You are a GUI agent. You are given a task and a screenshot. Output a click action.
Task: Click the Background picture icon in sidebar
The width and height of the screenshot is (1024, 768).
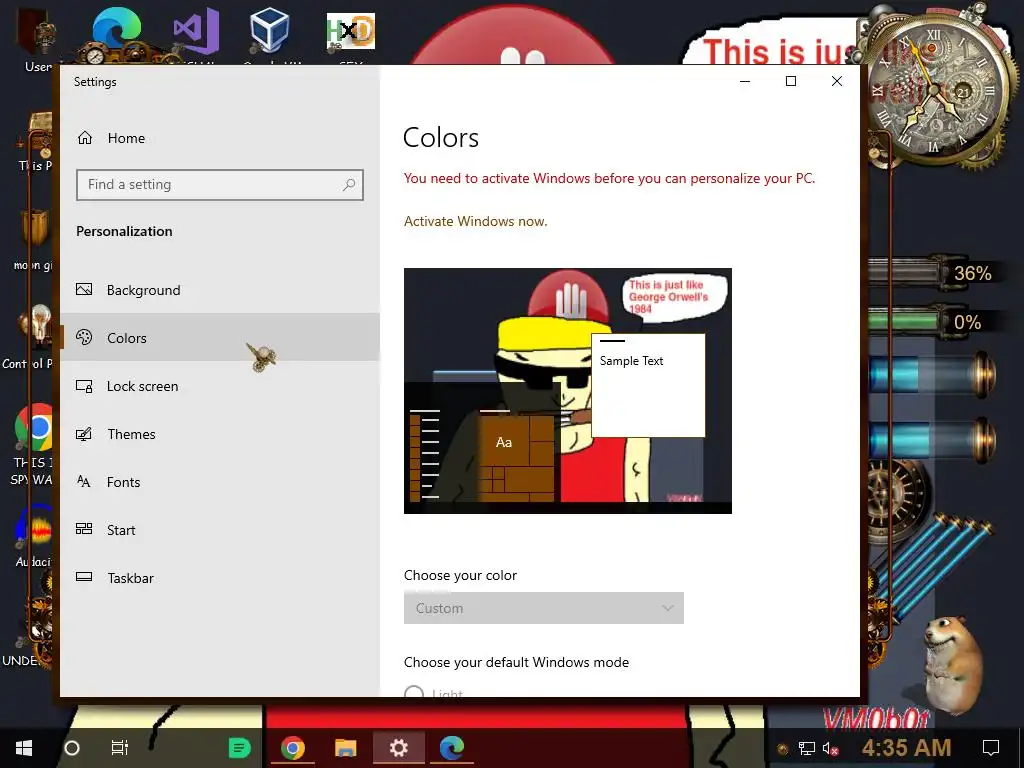pyautogui.click(x=84, y=289)
